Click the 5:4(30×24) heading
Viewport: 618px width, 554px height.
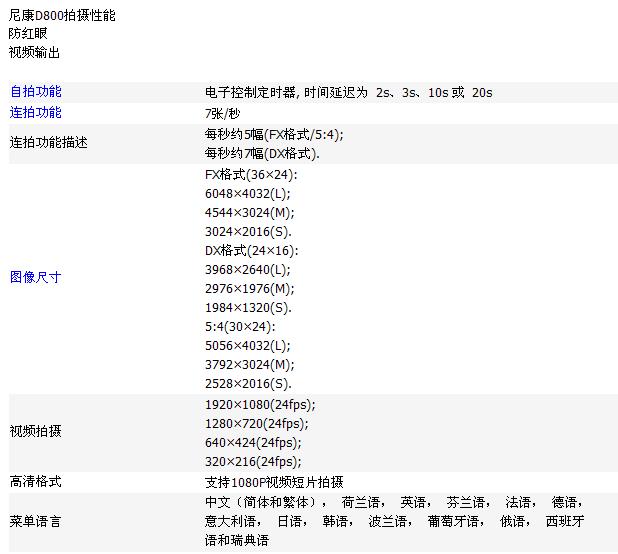pos(240,327)
